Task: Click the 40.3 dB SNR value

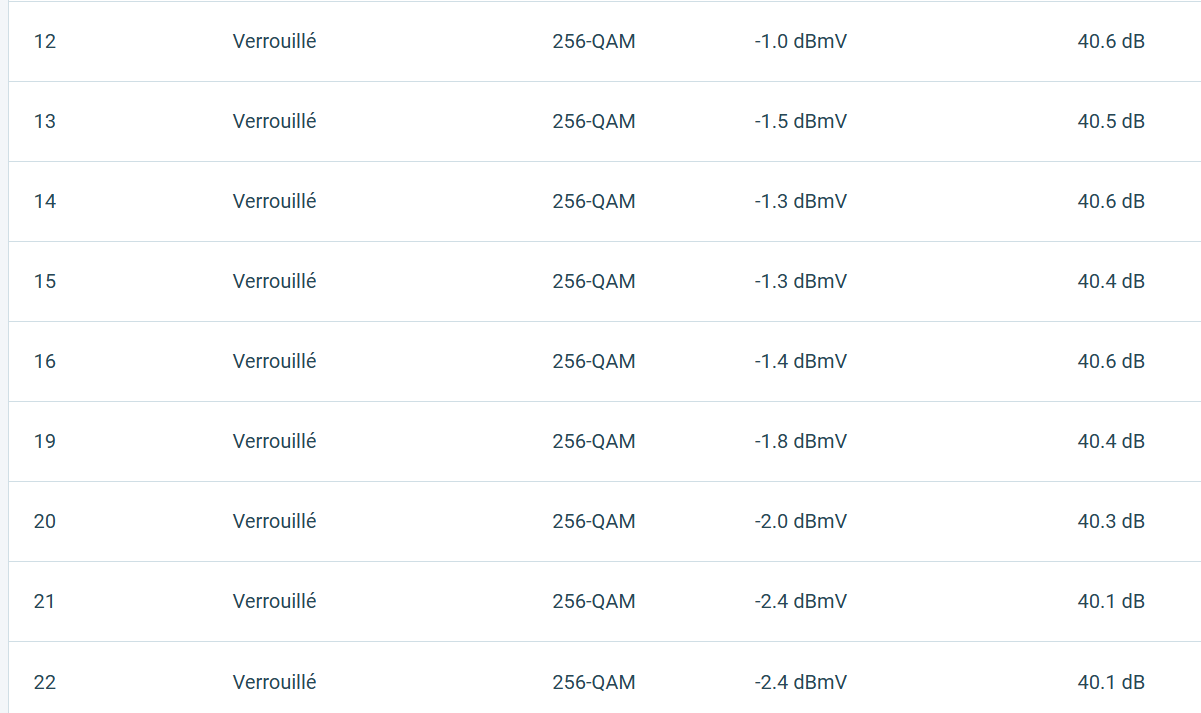Action: (1111, 522)
